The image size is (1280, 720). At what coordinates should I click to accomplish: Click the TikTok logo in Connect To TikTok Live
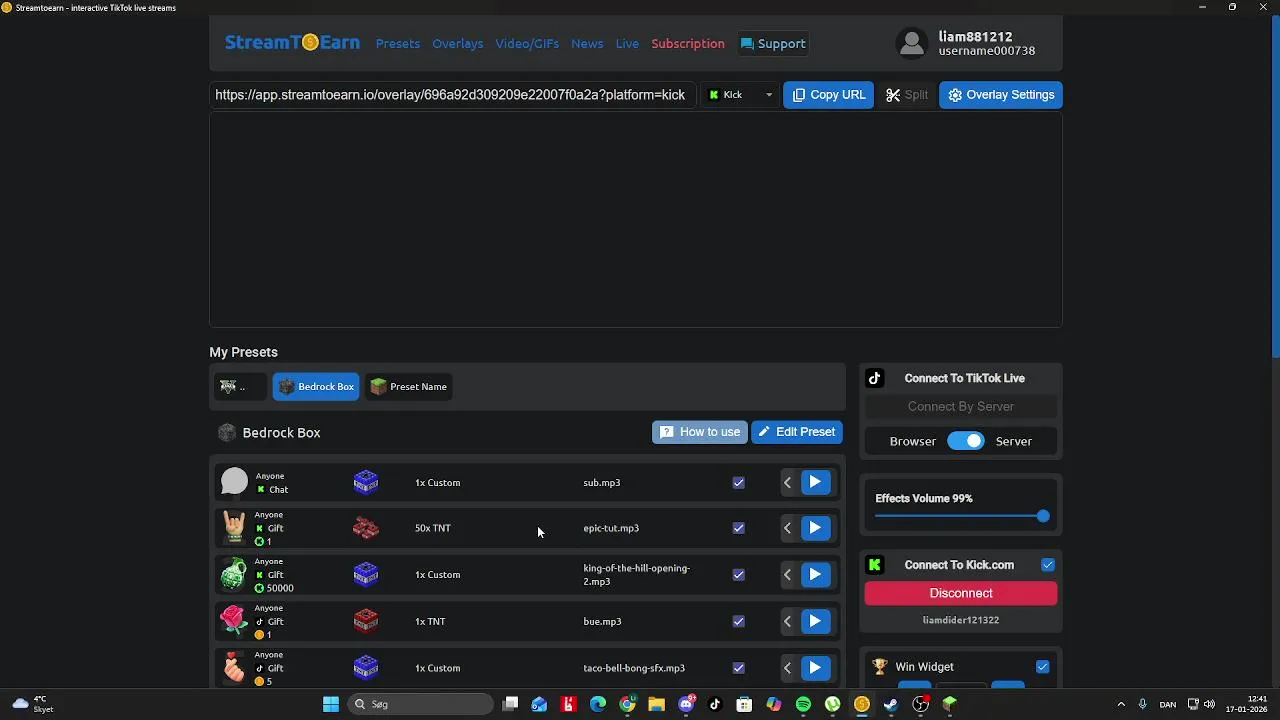(x=875, y=378)
